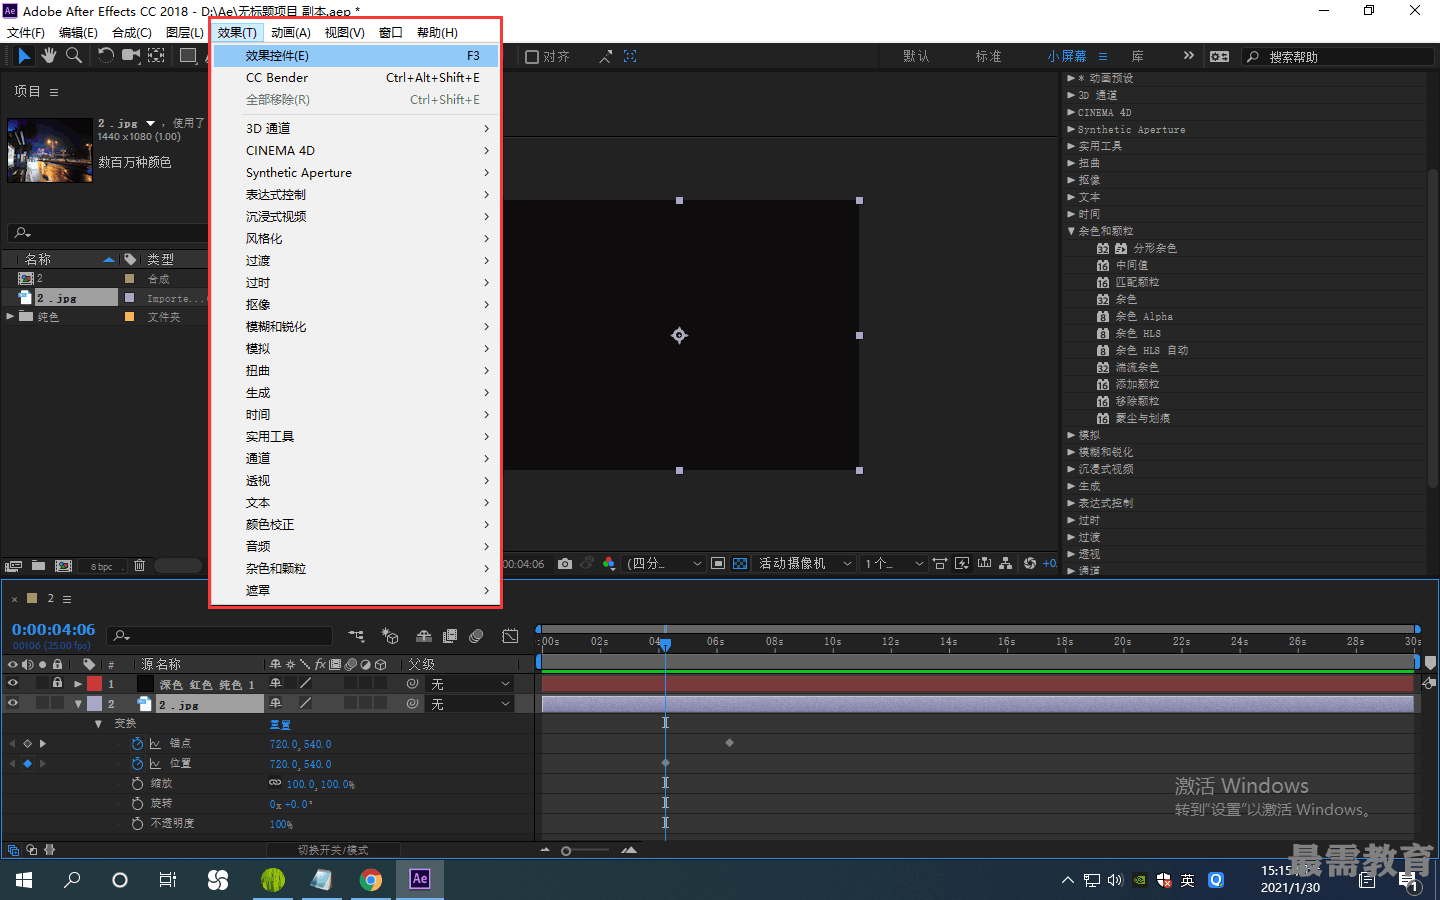Open the 模糊和锐化 submenu
Viewport: 1440px width, 900px height.
(x=356, y=327)
